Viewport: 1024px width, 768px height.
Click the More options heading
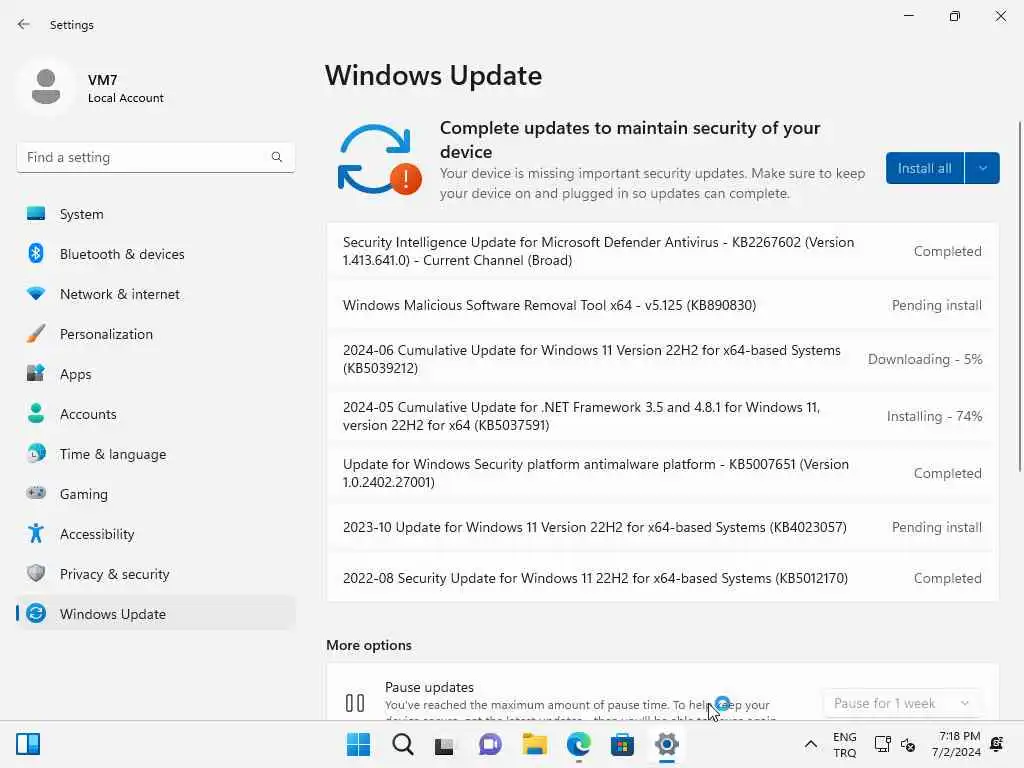point(369,645)
